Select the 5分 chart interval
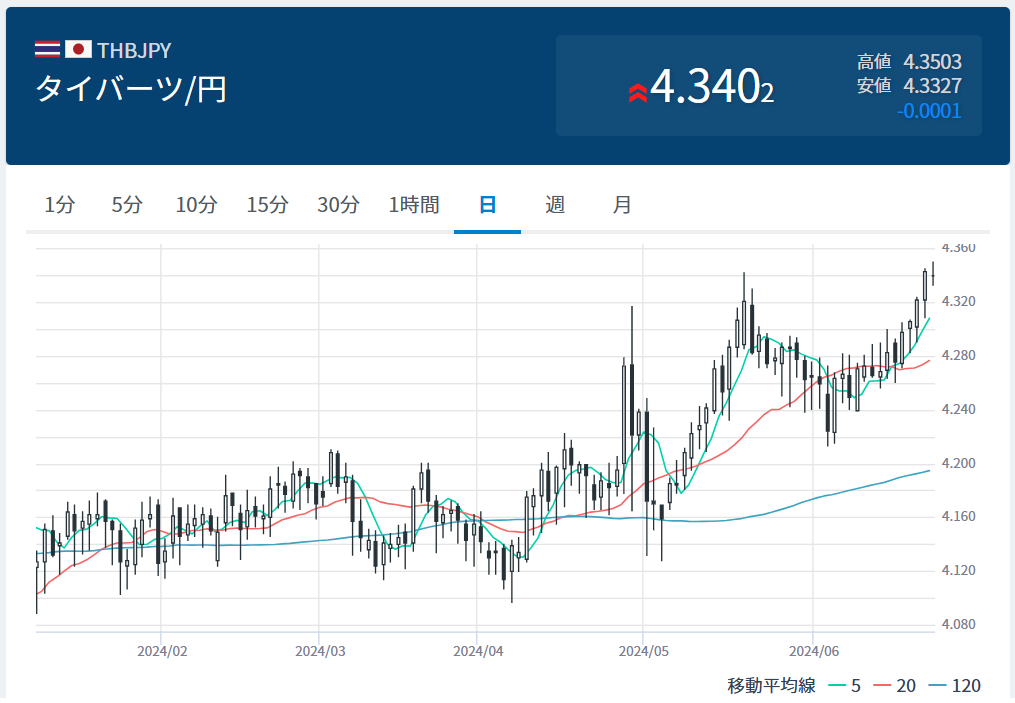1015x703 pixels. click(127, 205)
